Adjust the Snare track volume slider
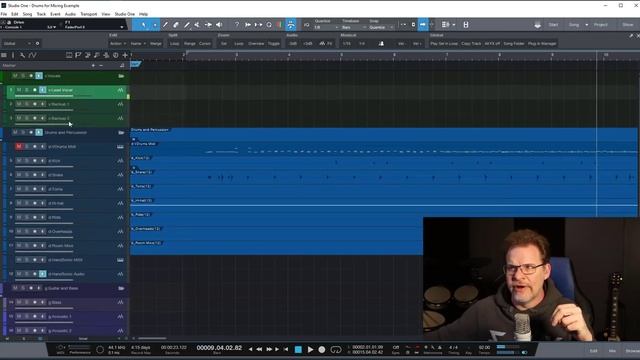 coord(44,181)
